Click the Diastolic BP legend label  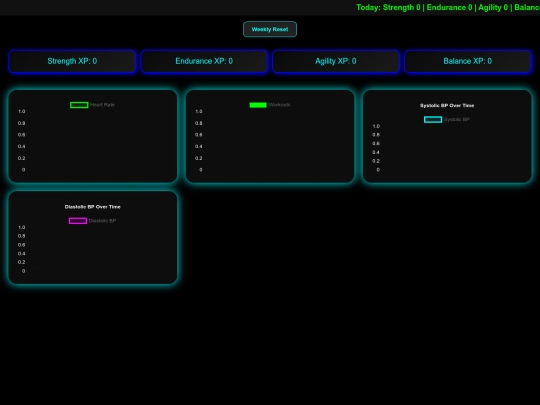coord(102,221)
